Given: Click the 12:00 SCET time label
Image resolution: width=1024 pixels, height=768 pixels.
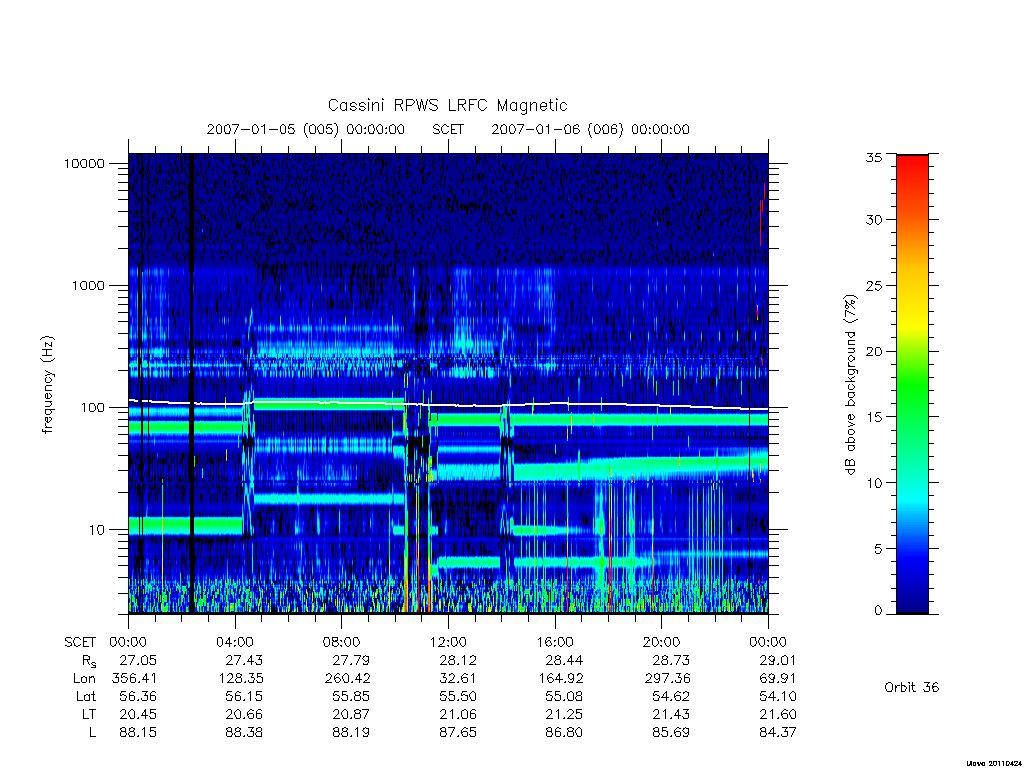Looking at the screenshot, I should tap(448, 643).
